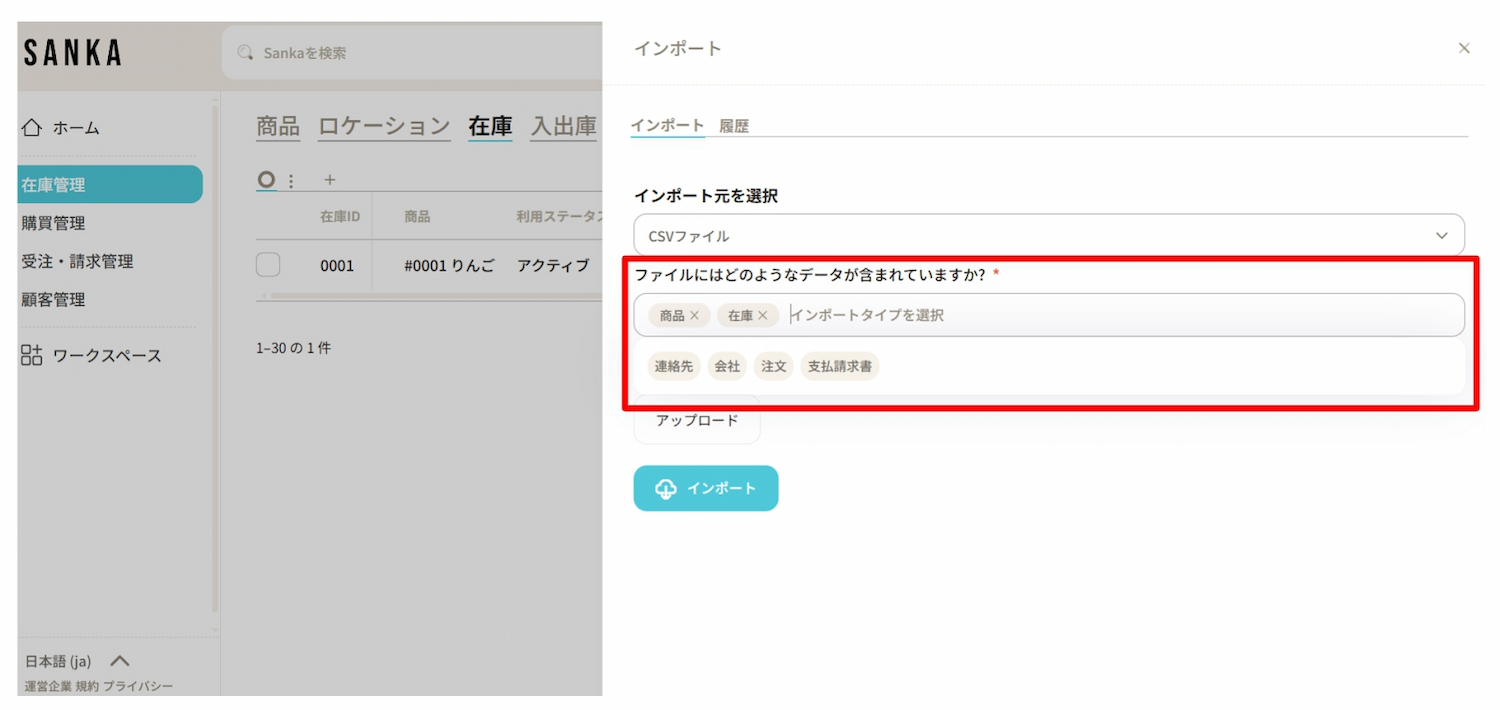
Task: Select the 在庫 tab
Action: tap(490, 126)
